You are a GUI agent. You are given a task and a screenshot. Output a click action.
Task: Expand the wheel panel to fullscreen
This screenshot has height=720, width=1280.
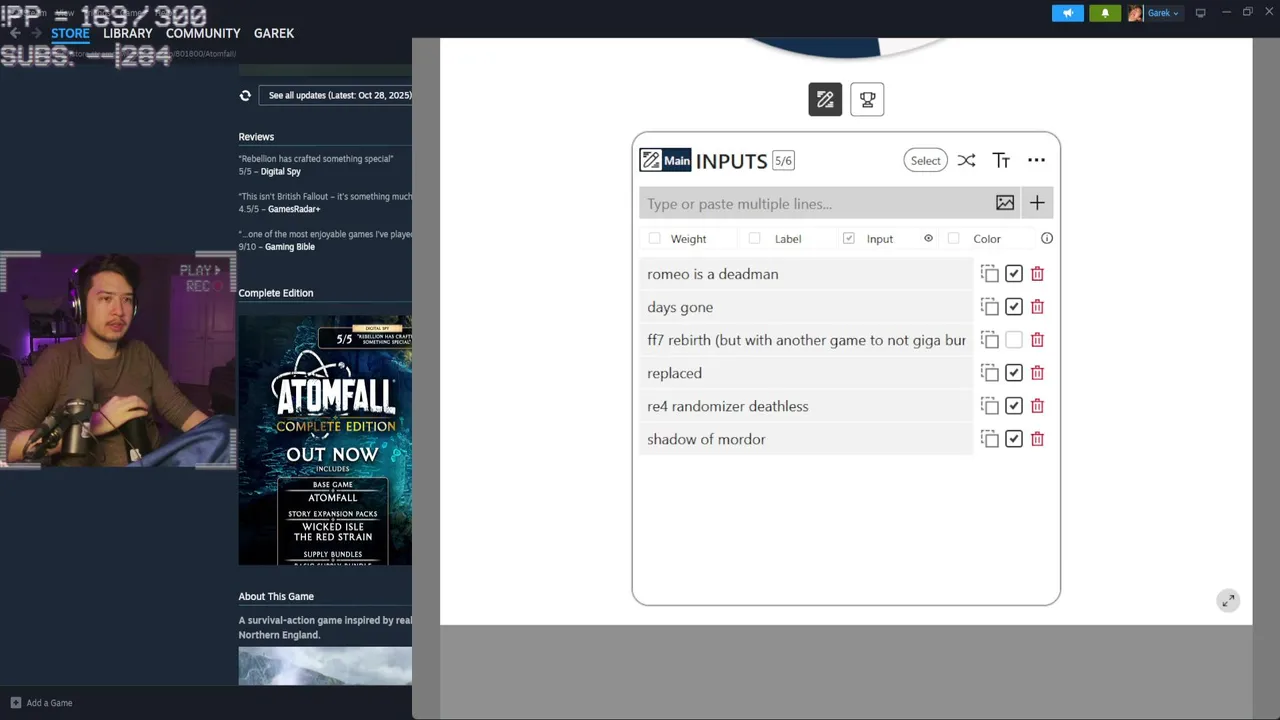coord(1228,600)
